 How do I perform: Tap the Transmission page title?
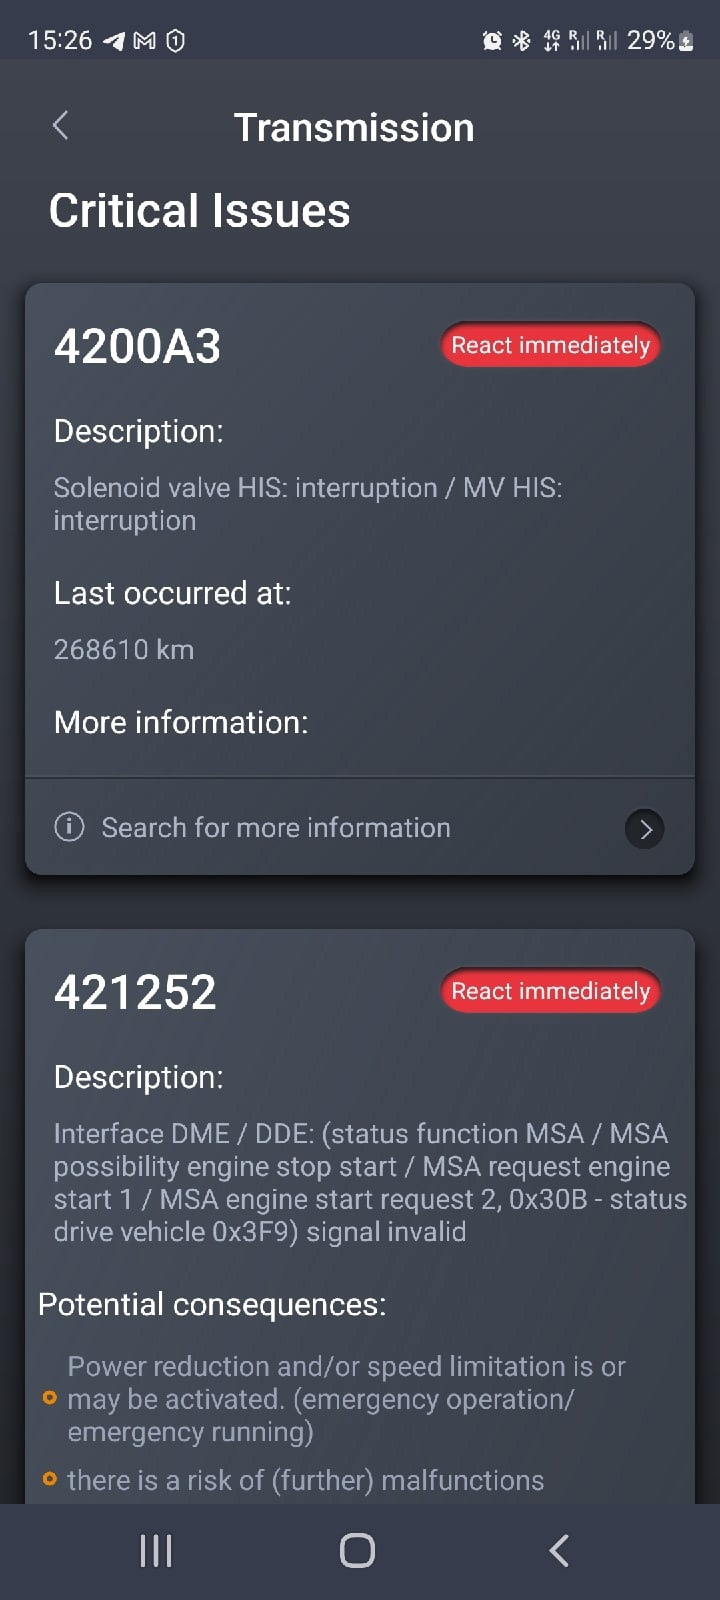354,128
